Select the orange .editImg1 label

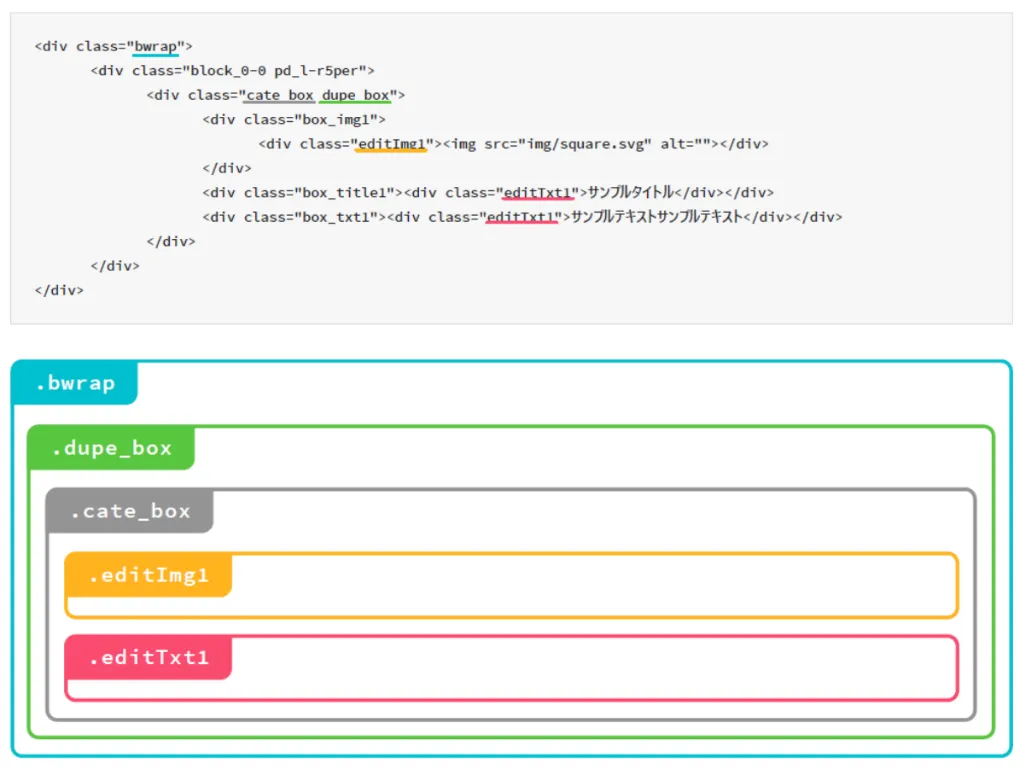point(148,576)
